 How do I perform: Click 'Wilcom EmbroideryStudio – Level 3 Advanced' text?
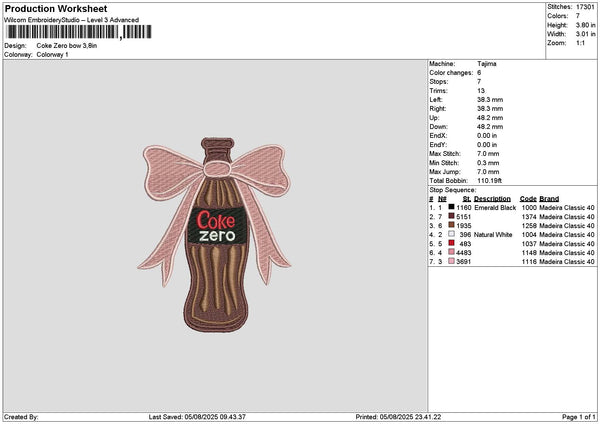[x=72, y=20]
